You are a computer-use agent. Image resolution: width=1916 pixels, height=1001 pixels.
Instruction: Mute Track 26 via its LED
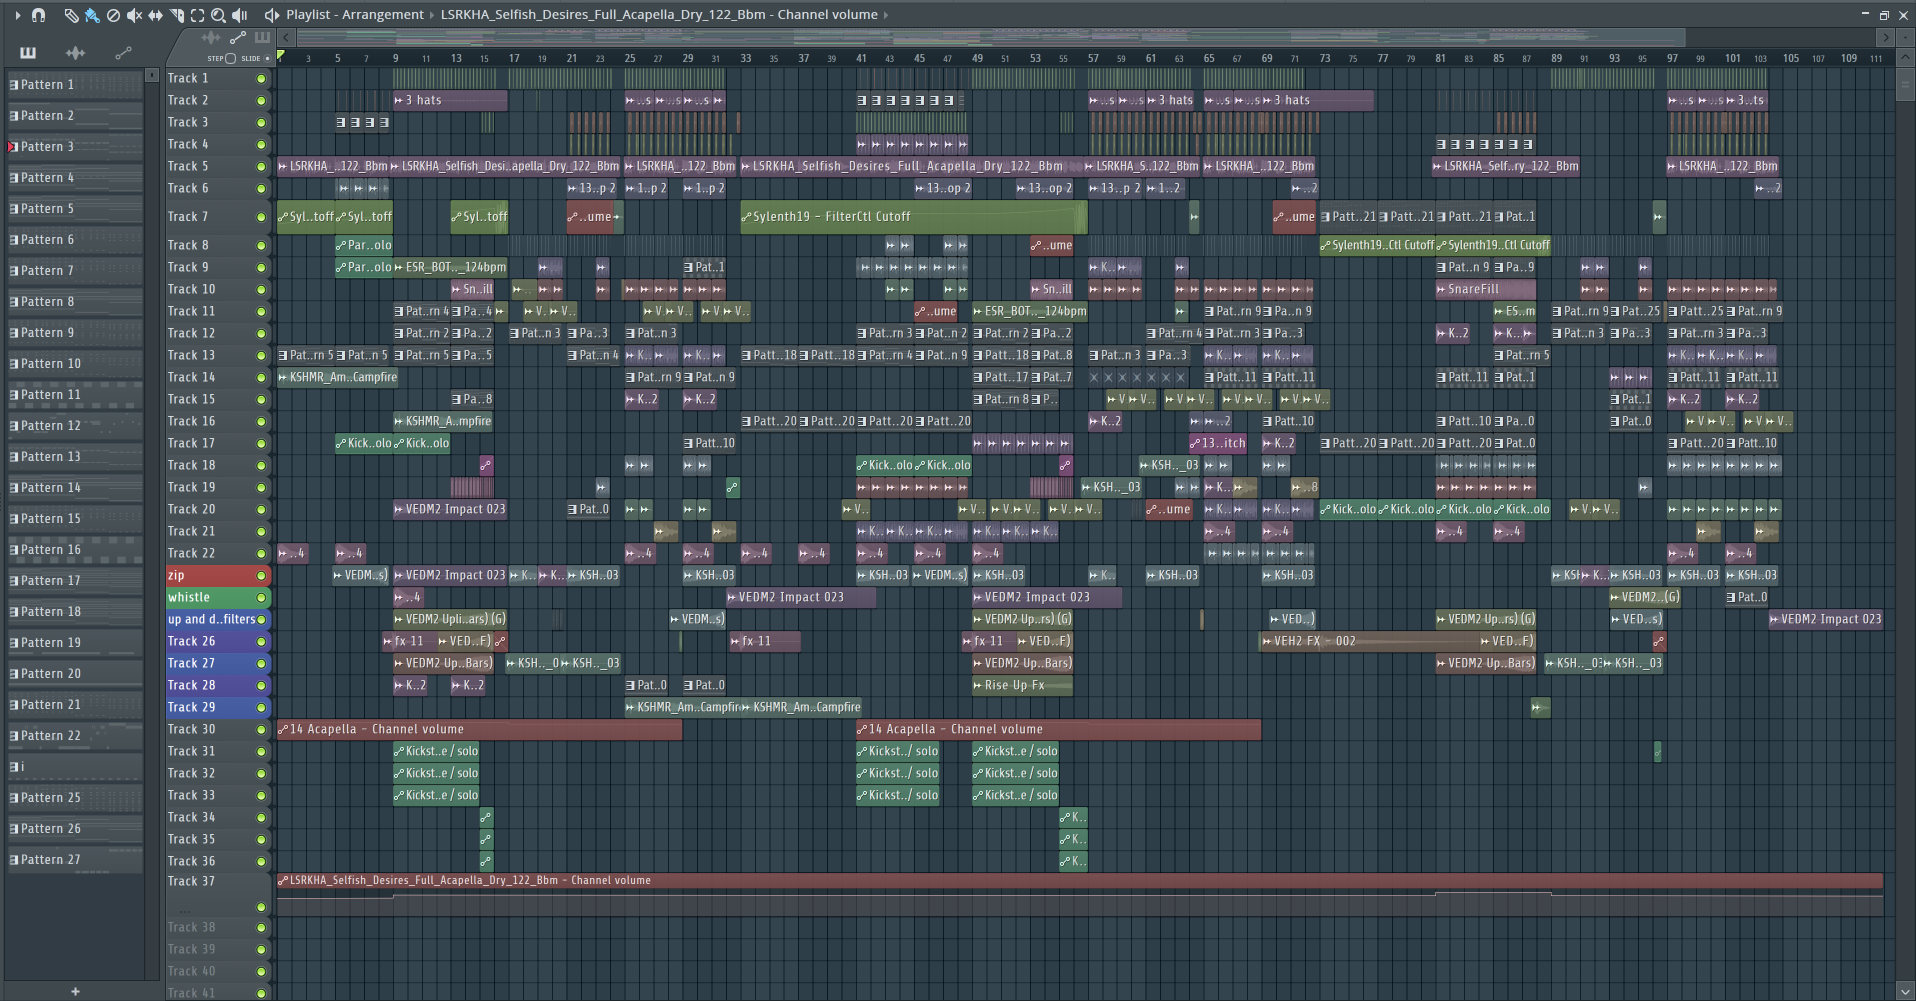[261, 642]
